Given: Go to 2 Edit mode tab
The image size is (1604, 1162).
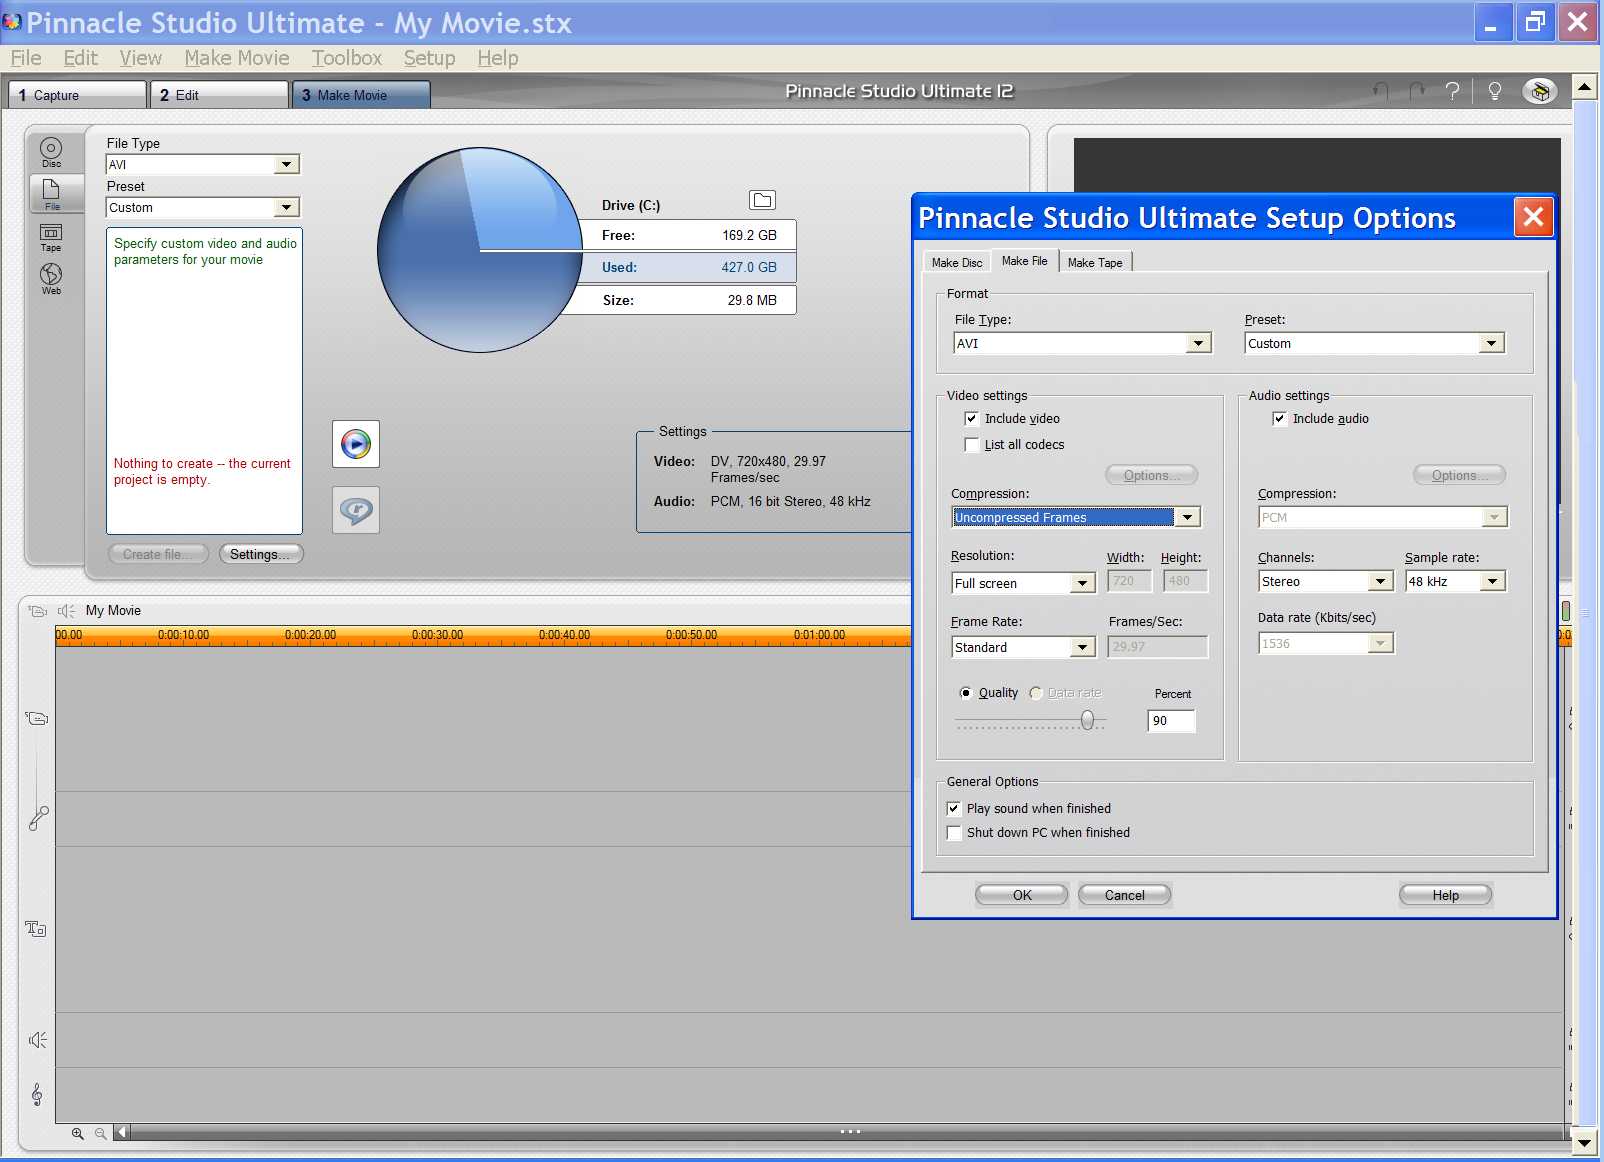Looking at the screenshot, I should tap(219, 95).
